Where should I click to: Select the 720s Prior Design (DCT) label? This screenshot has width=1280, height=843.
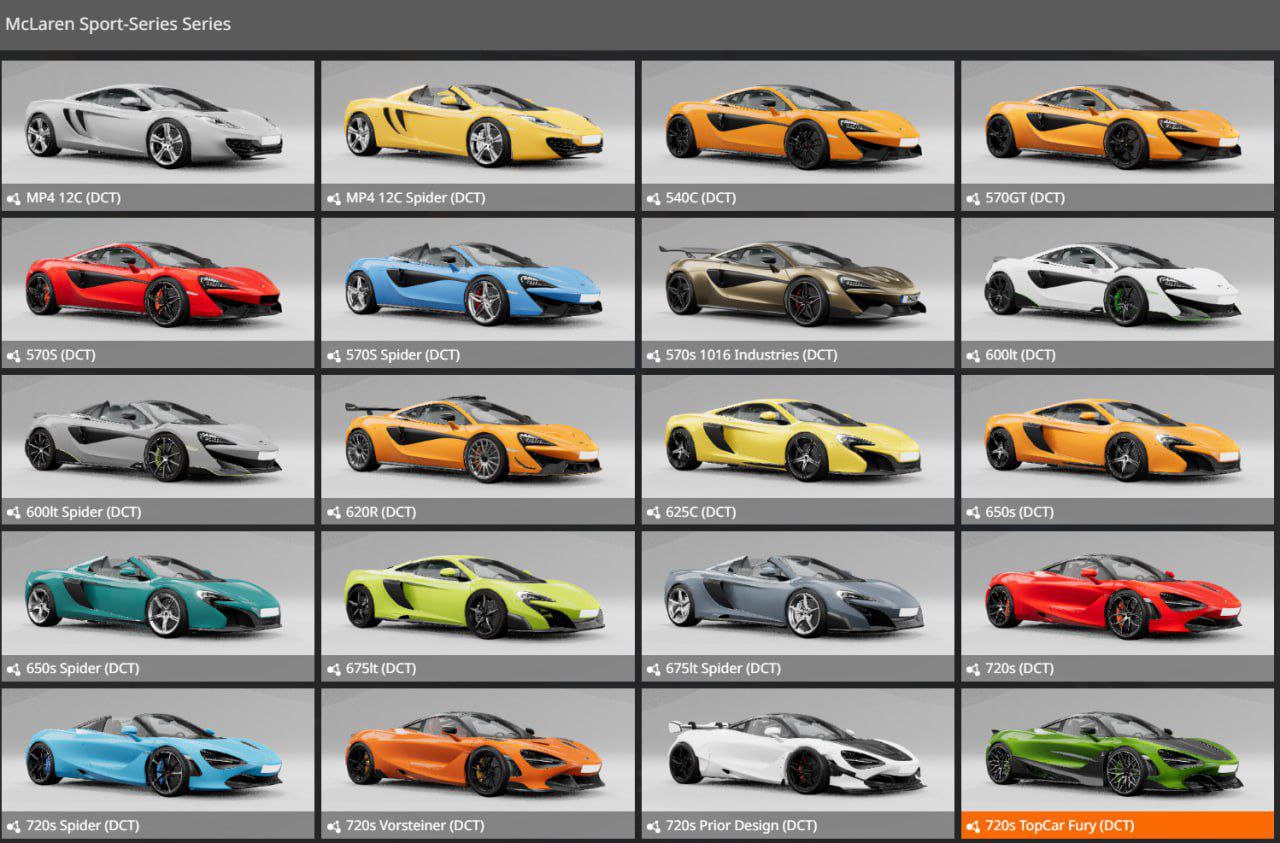click(x=741, y=826)
